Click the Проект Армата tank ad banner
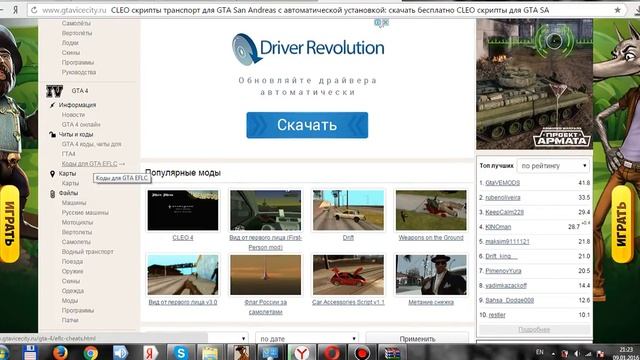640x360 pixels. tap(534, 84)
